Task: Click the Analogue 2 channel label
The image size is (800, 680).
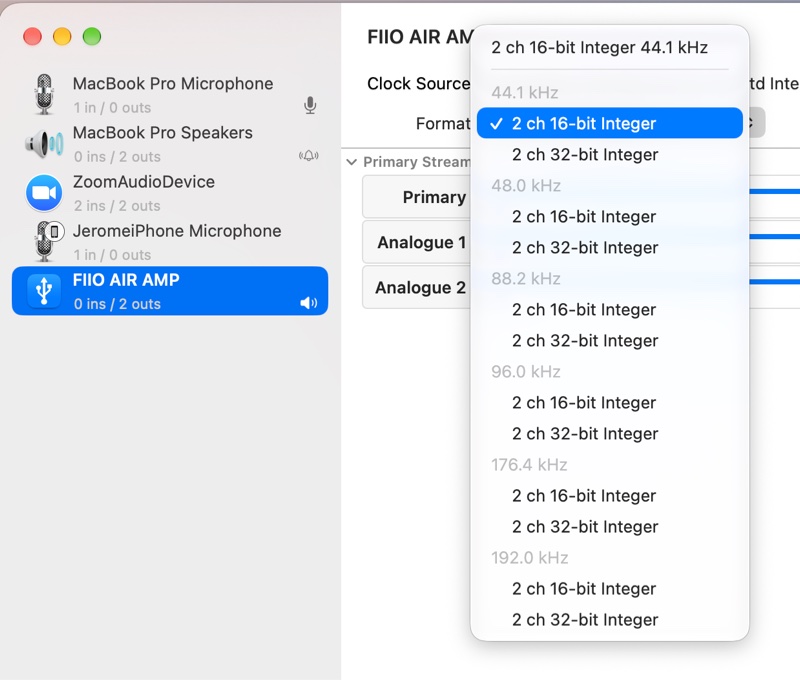Action: click(420, 288)
